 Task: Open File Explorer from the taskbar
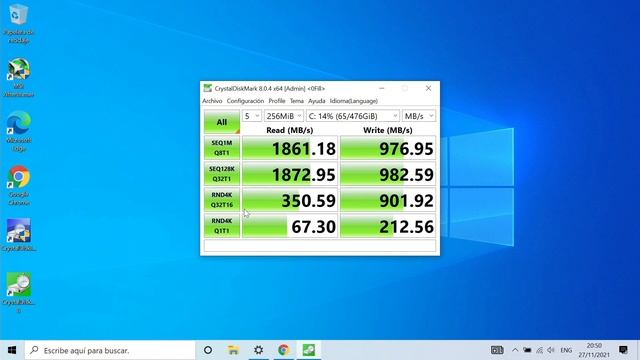coord(233,350)
